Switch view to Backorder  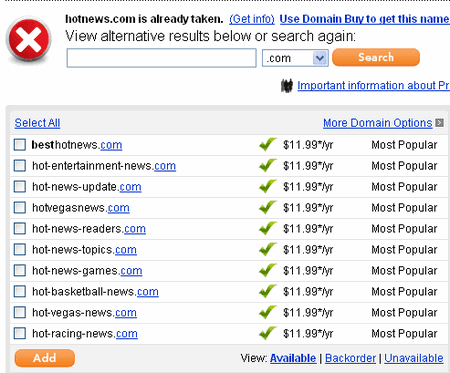[350, 358]
